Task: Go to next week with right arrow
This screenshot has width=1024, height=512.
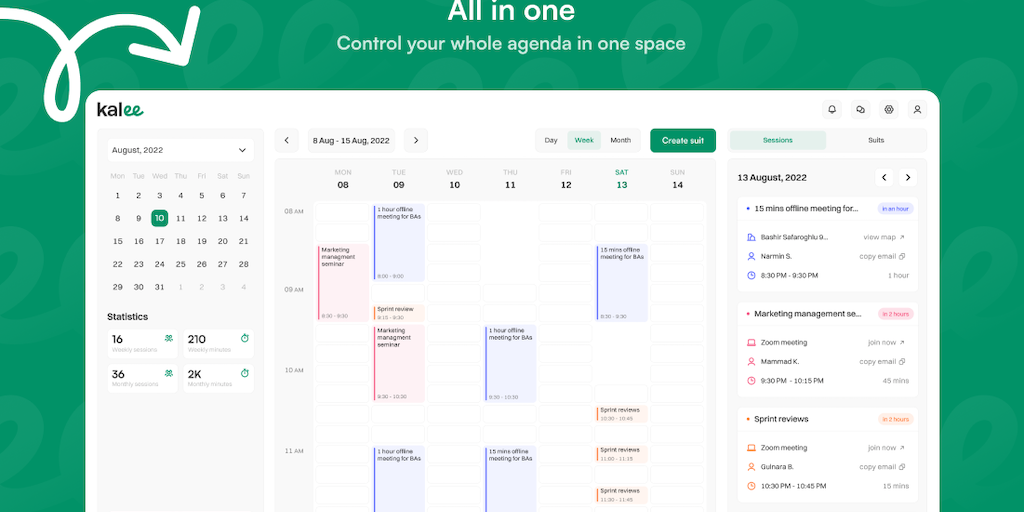Action: click(x=416, y=141)
